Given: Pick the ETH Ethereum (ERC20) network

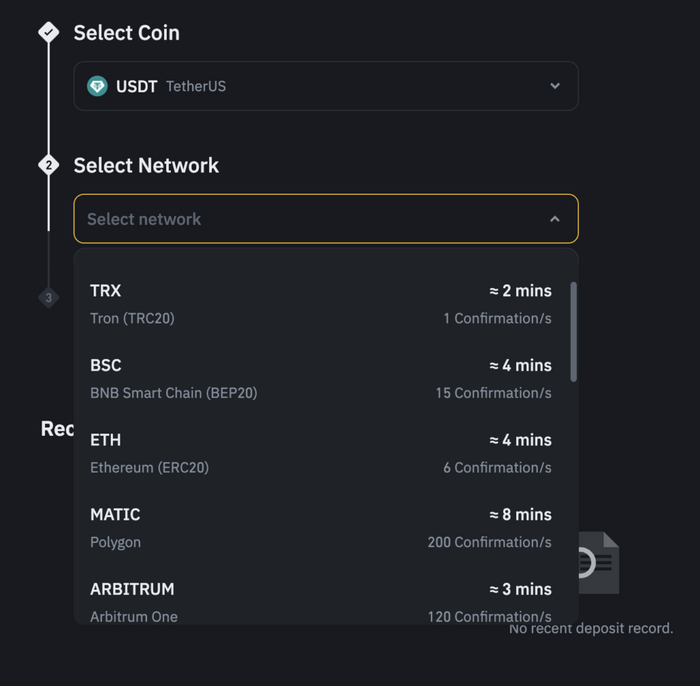Looking at the screenshot, I should 320,453.
